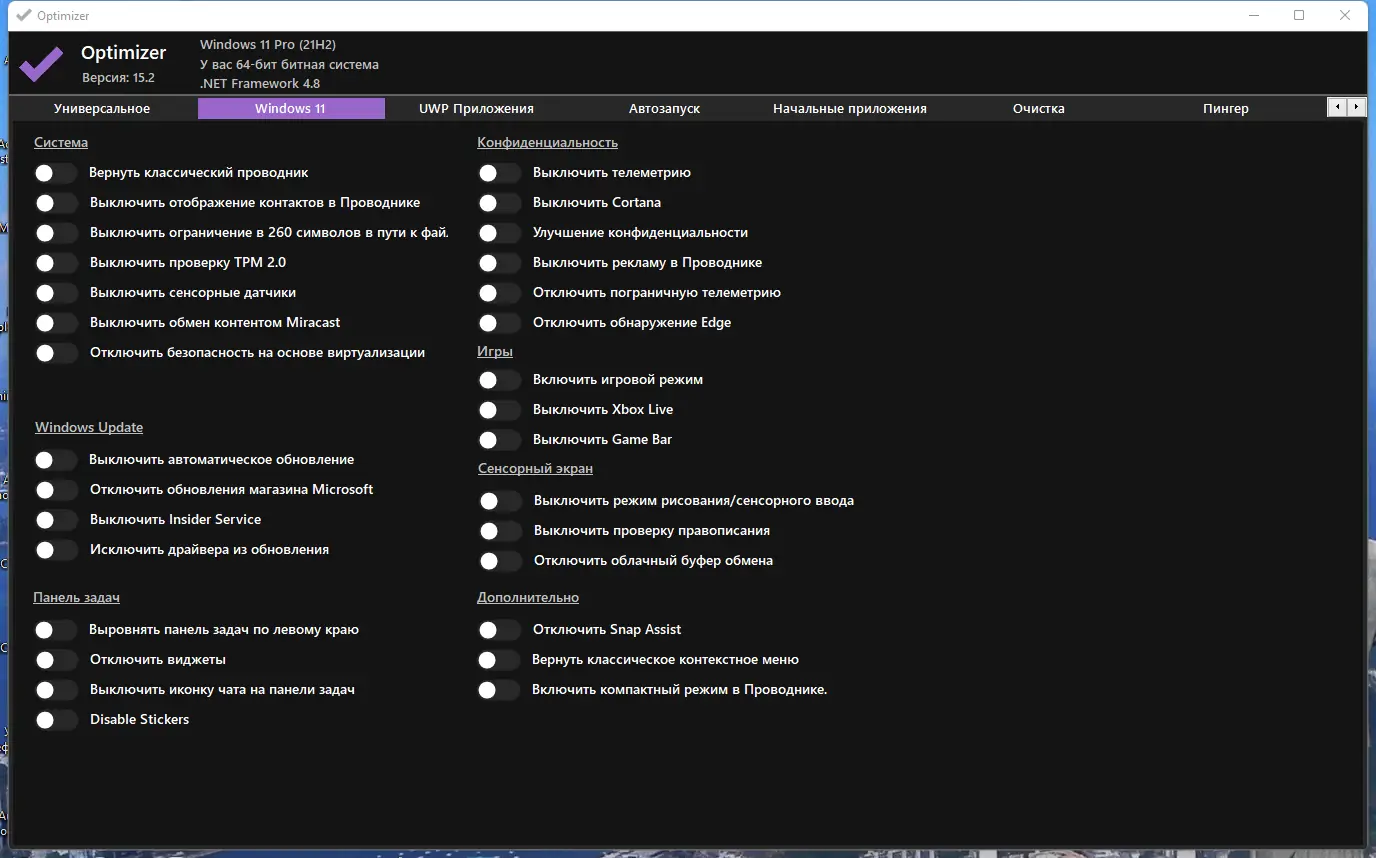Select the Windows 11 tab

[291, 108]
